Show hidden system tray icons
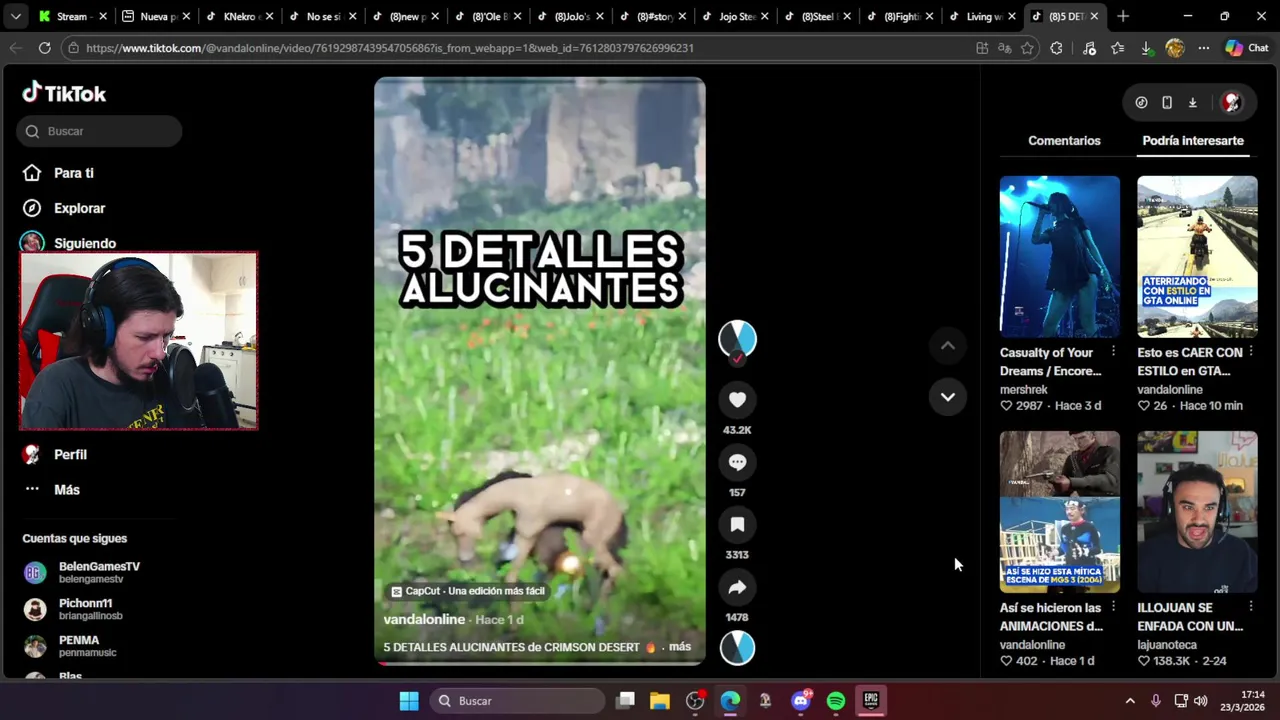The height and width of the screenshot is (720, 1280). click(x=1130, y=701)
